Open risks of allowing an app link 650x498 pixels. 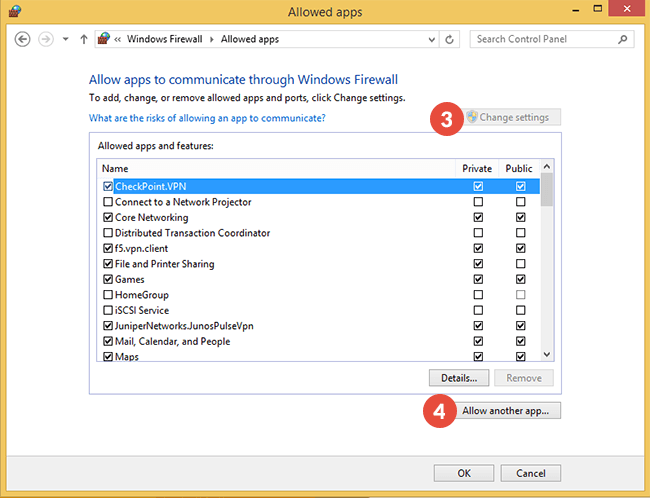(207, 118)
